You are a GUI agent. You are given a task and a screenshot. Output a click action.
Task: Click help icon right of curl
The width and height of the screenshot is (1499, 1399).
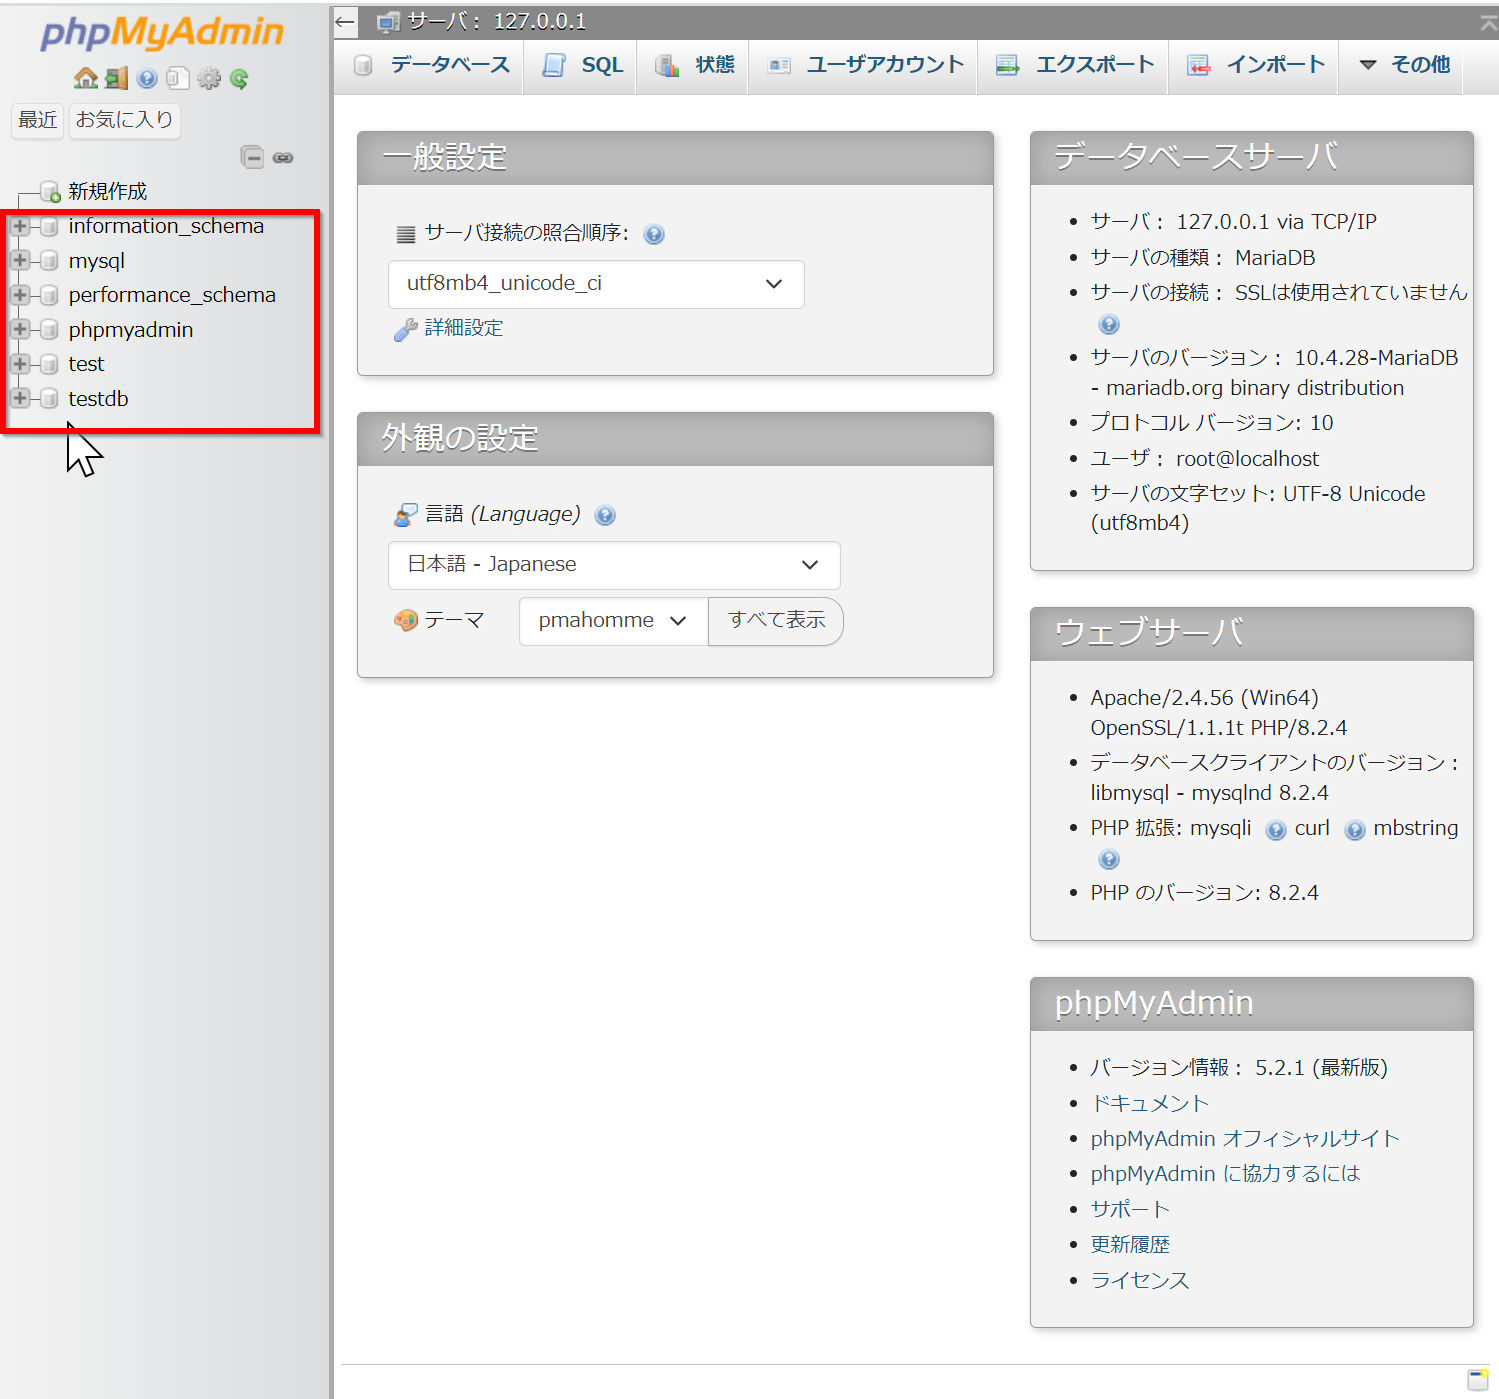coord(1355,830)
